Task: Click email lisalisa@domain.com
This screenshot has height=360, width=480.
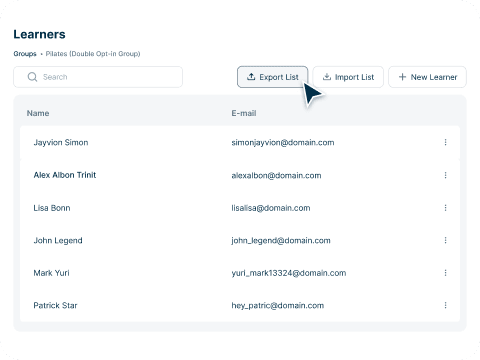Action: (271, 208)
